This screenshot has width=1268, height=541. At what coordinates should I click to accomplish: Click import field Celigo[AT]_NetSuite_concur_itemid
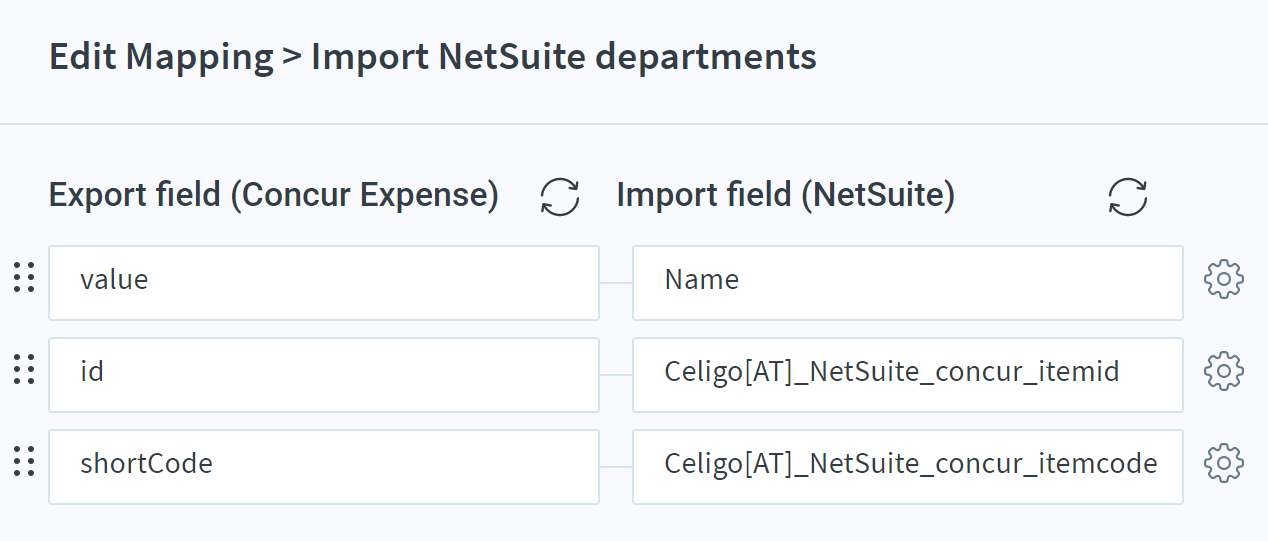(x=908, y=375)
